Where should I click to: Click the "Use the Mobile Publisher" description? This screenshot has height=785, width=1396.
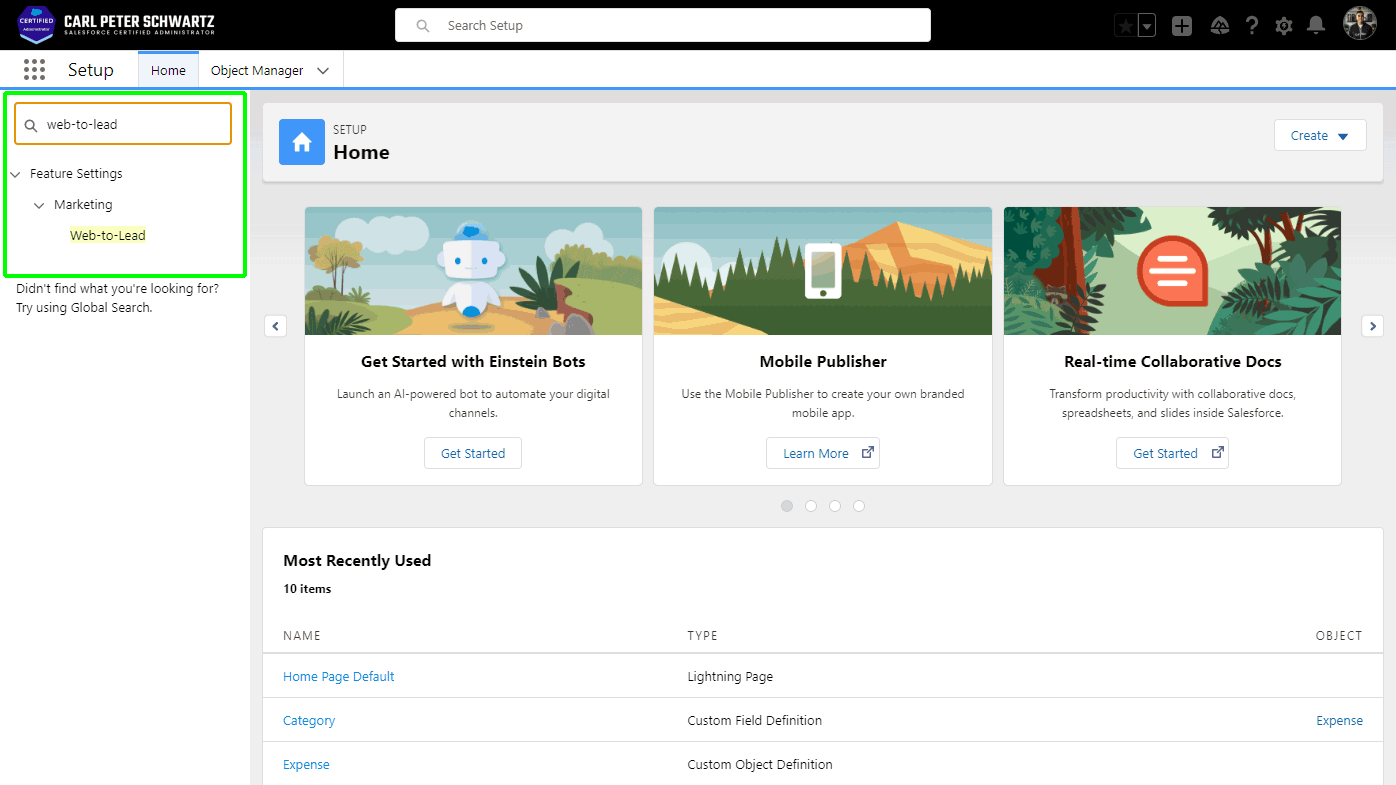pyautogui.click(x=823, y=403)
